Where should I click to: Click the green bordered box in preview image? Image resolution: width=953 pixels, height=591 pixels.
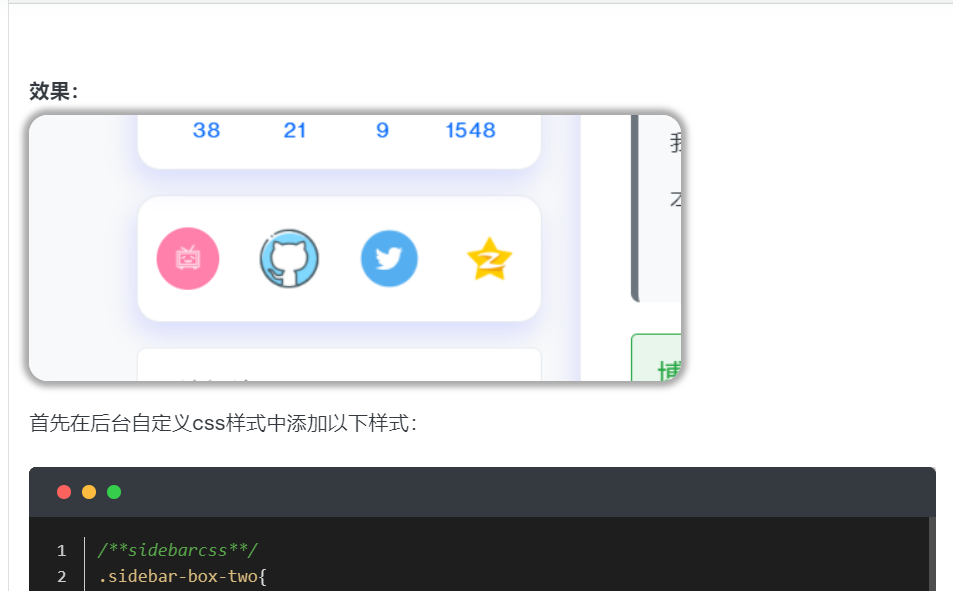(656, 358)
